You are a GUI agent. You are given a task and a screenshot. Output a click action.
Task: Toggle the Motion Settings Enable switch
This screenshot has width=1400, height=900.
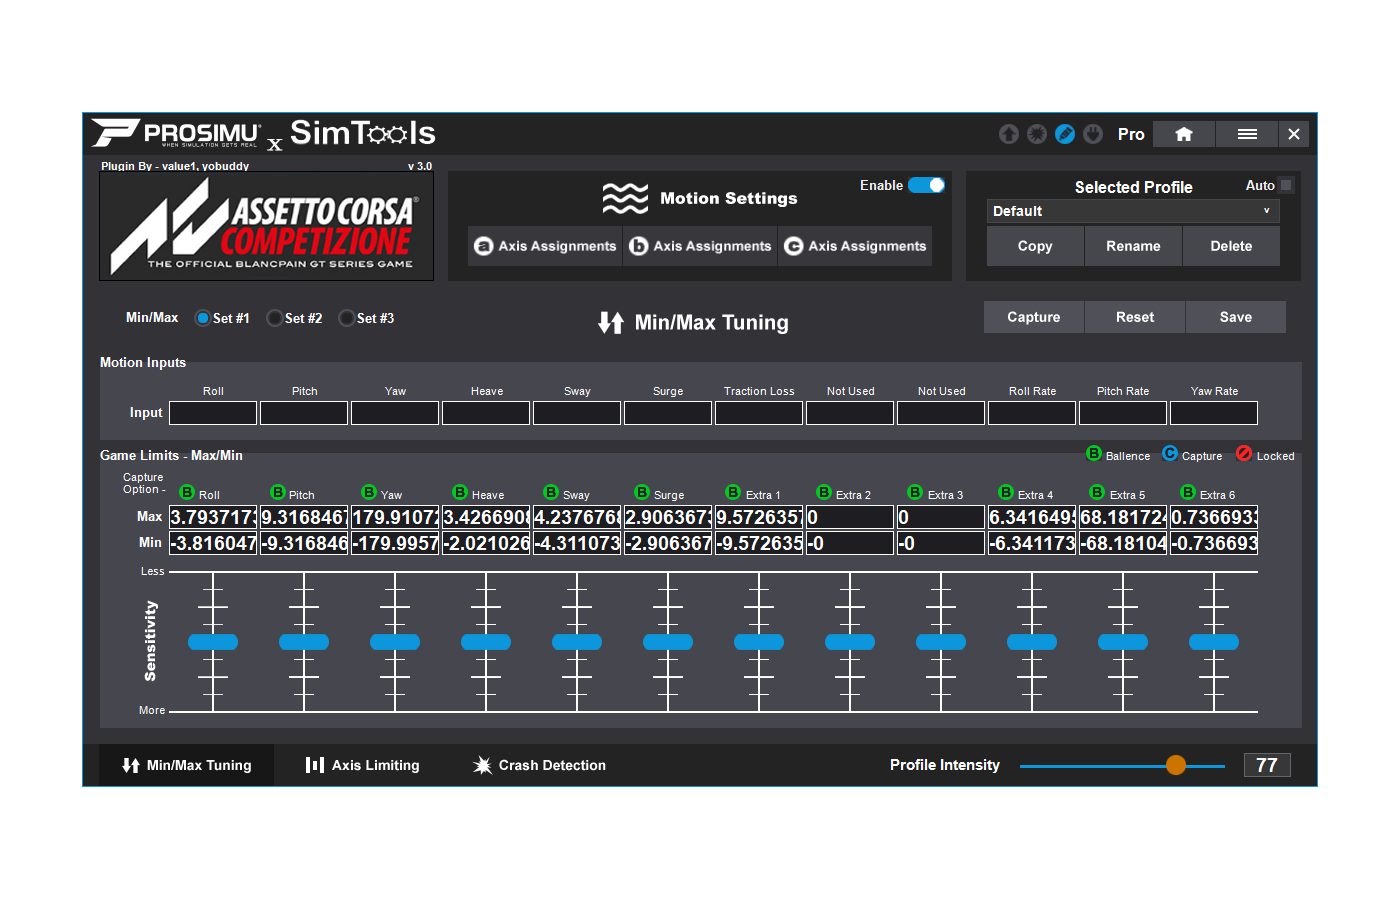point(926,185)
